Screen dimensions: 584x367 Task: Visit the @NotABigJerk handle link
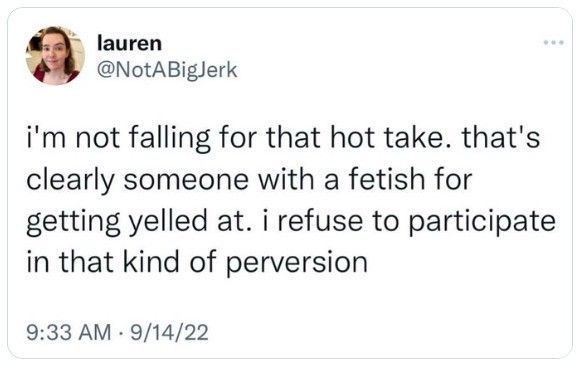point(167,70)
